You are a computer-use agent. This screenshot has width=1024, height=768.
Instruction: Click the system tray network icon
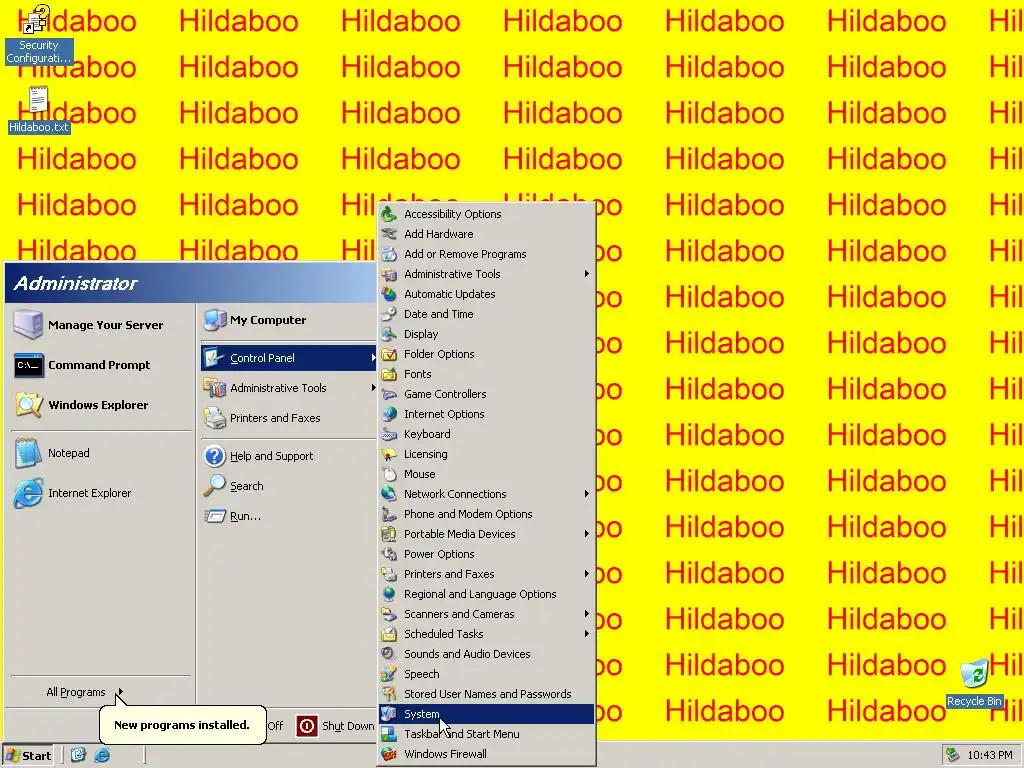952,755
